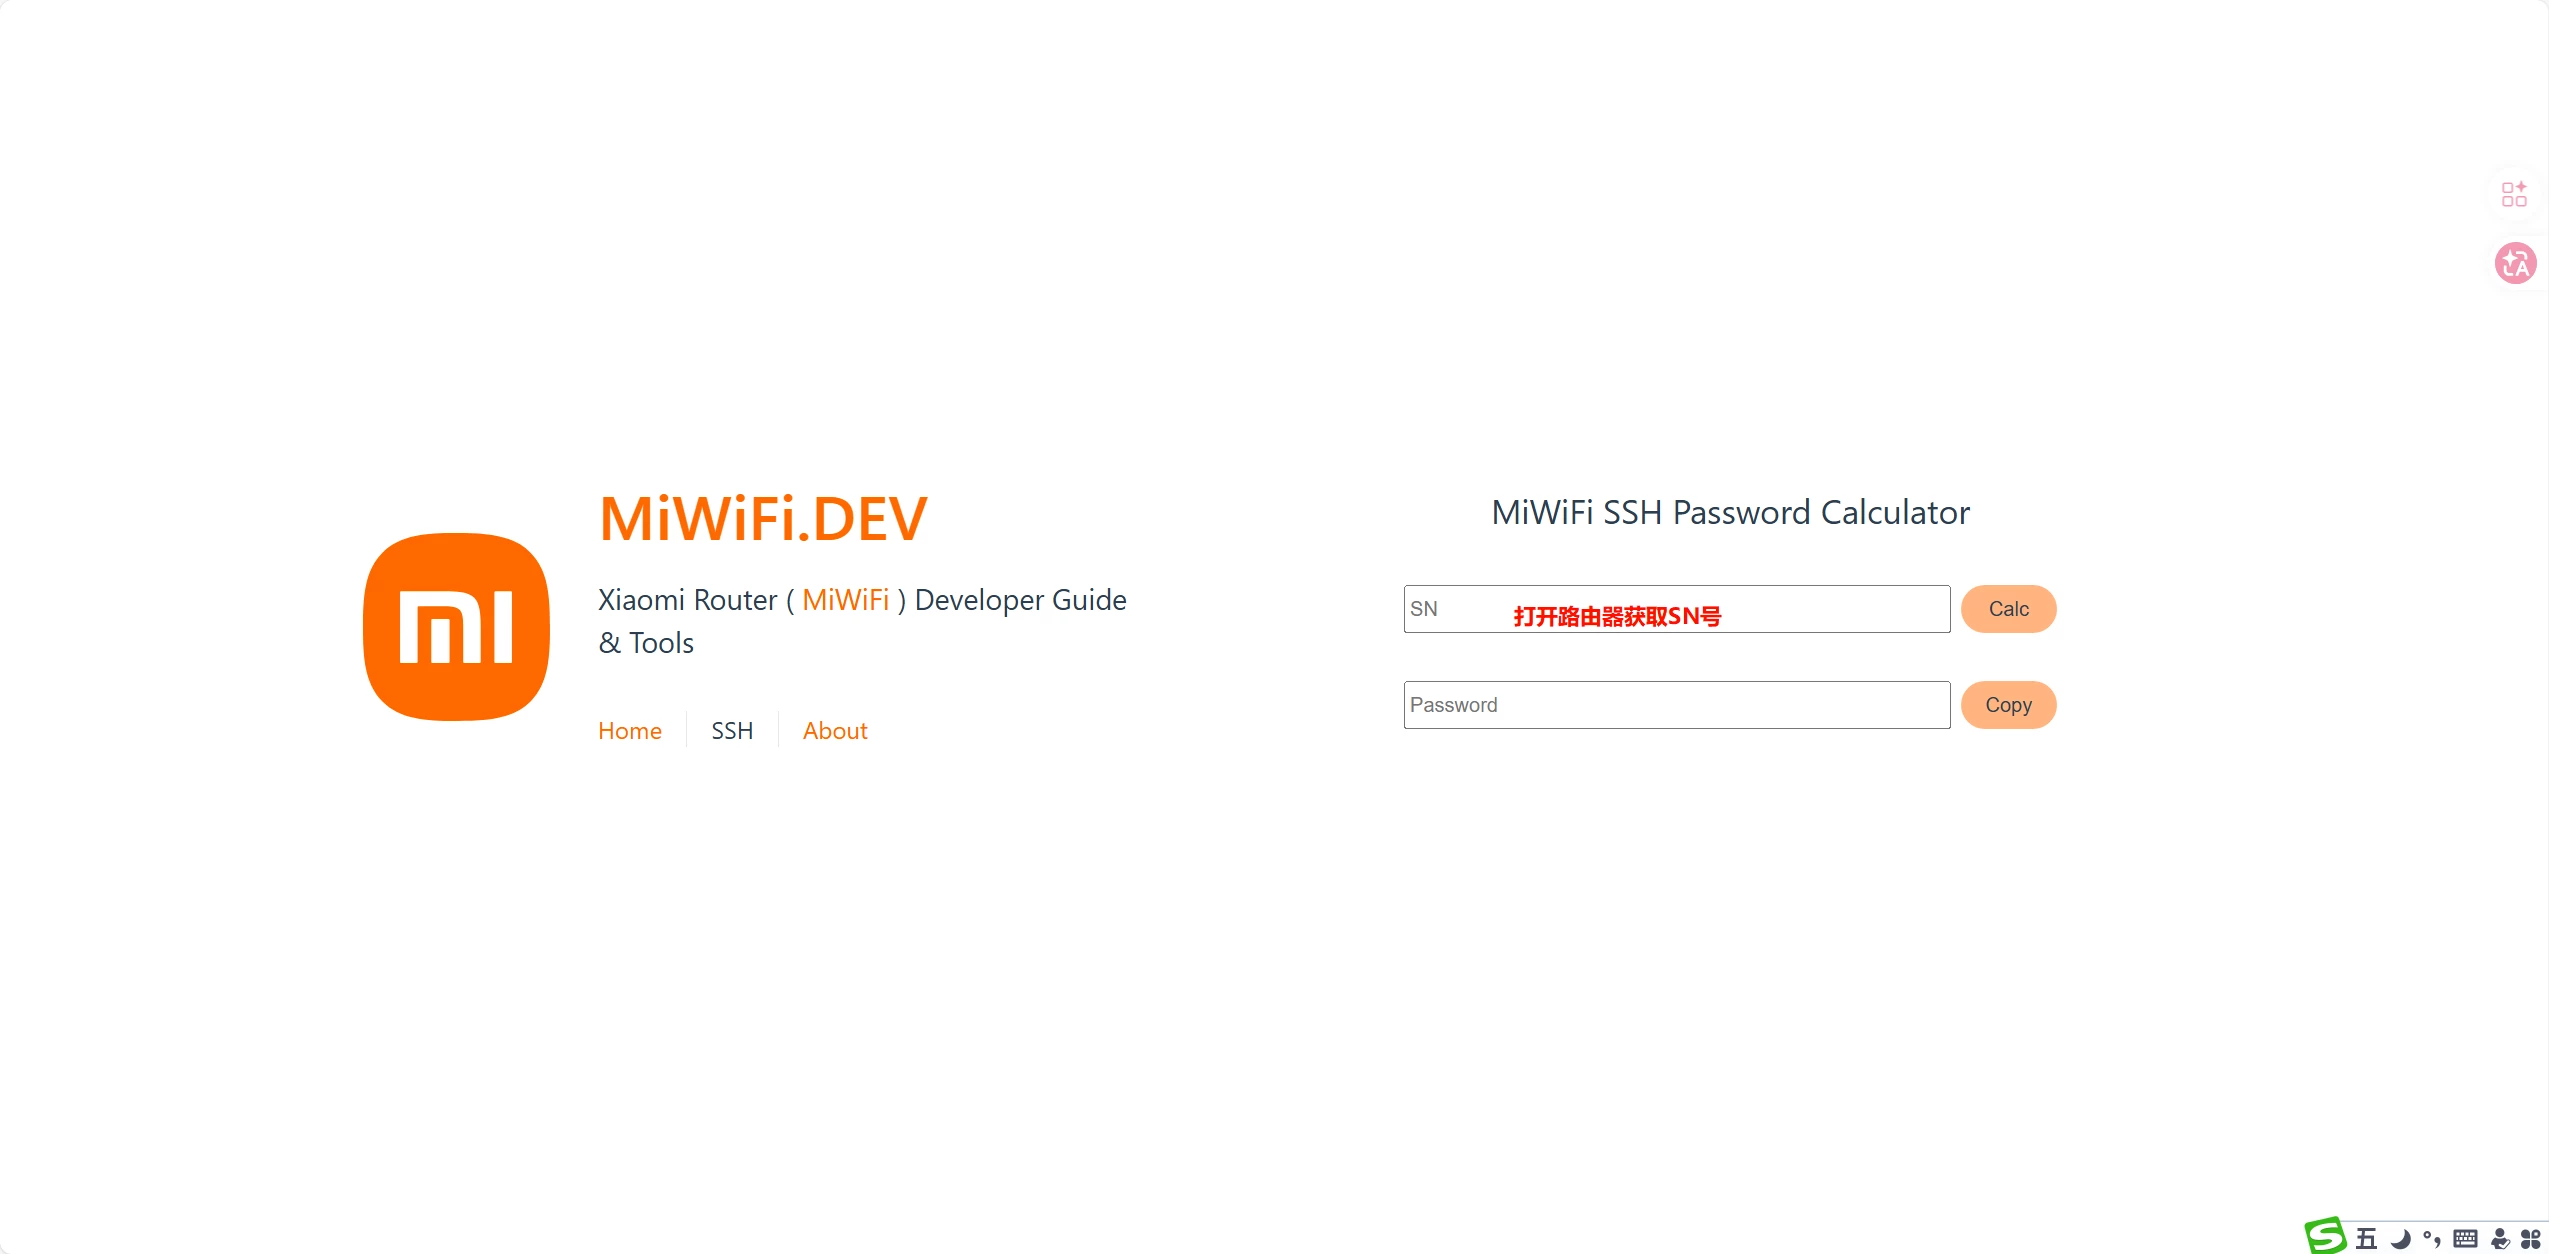Image resolution: width=2549 pixels, height=1254 pixels.
Task: Select the SSH navigation item
Action: pos(732,731)
